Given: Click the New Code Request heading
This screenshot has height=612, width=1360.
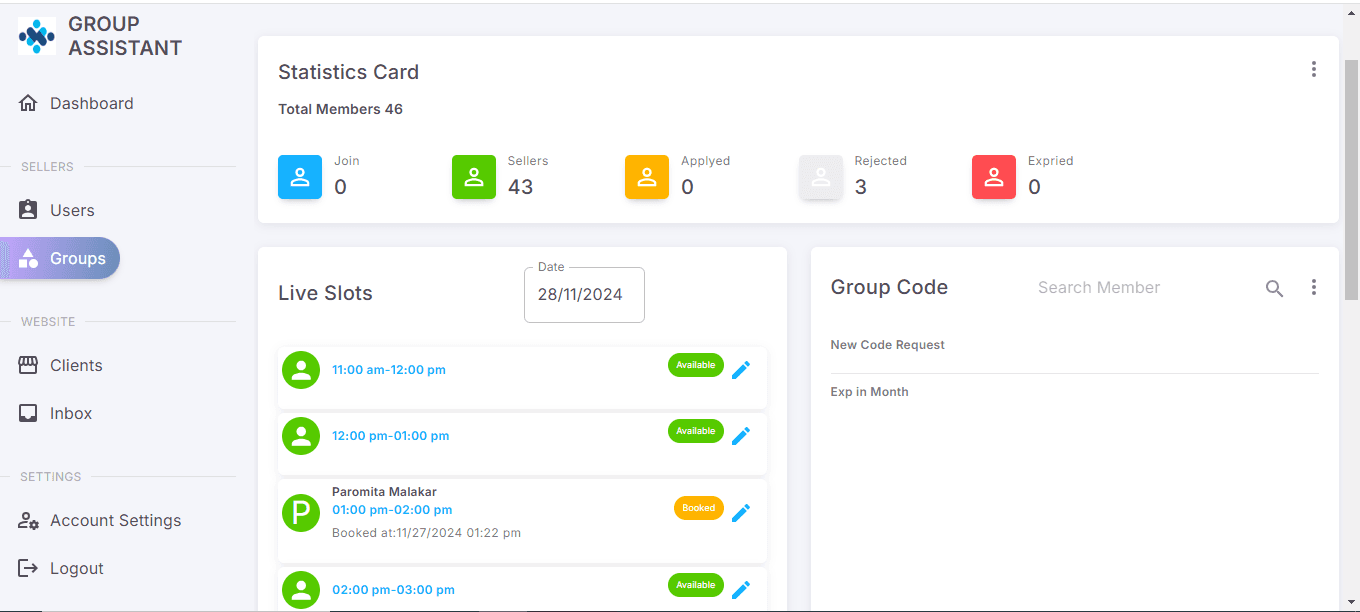Looking at the screenshot, I should [x=888, y=345].
